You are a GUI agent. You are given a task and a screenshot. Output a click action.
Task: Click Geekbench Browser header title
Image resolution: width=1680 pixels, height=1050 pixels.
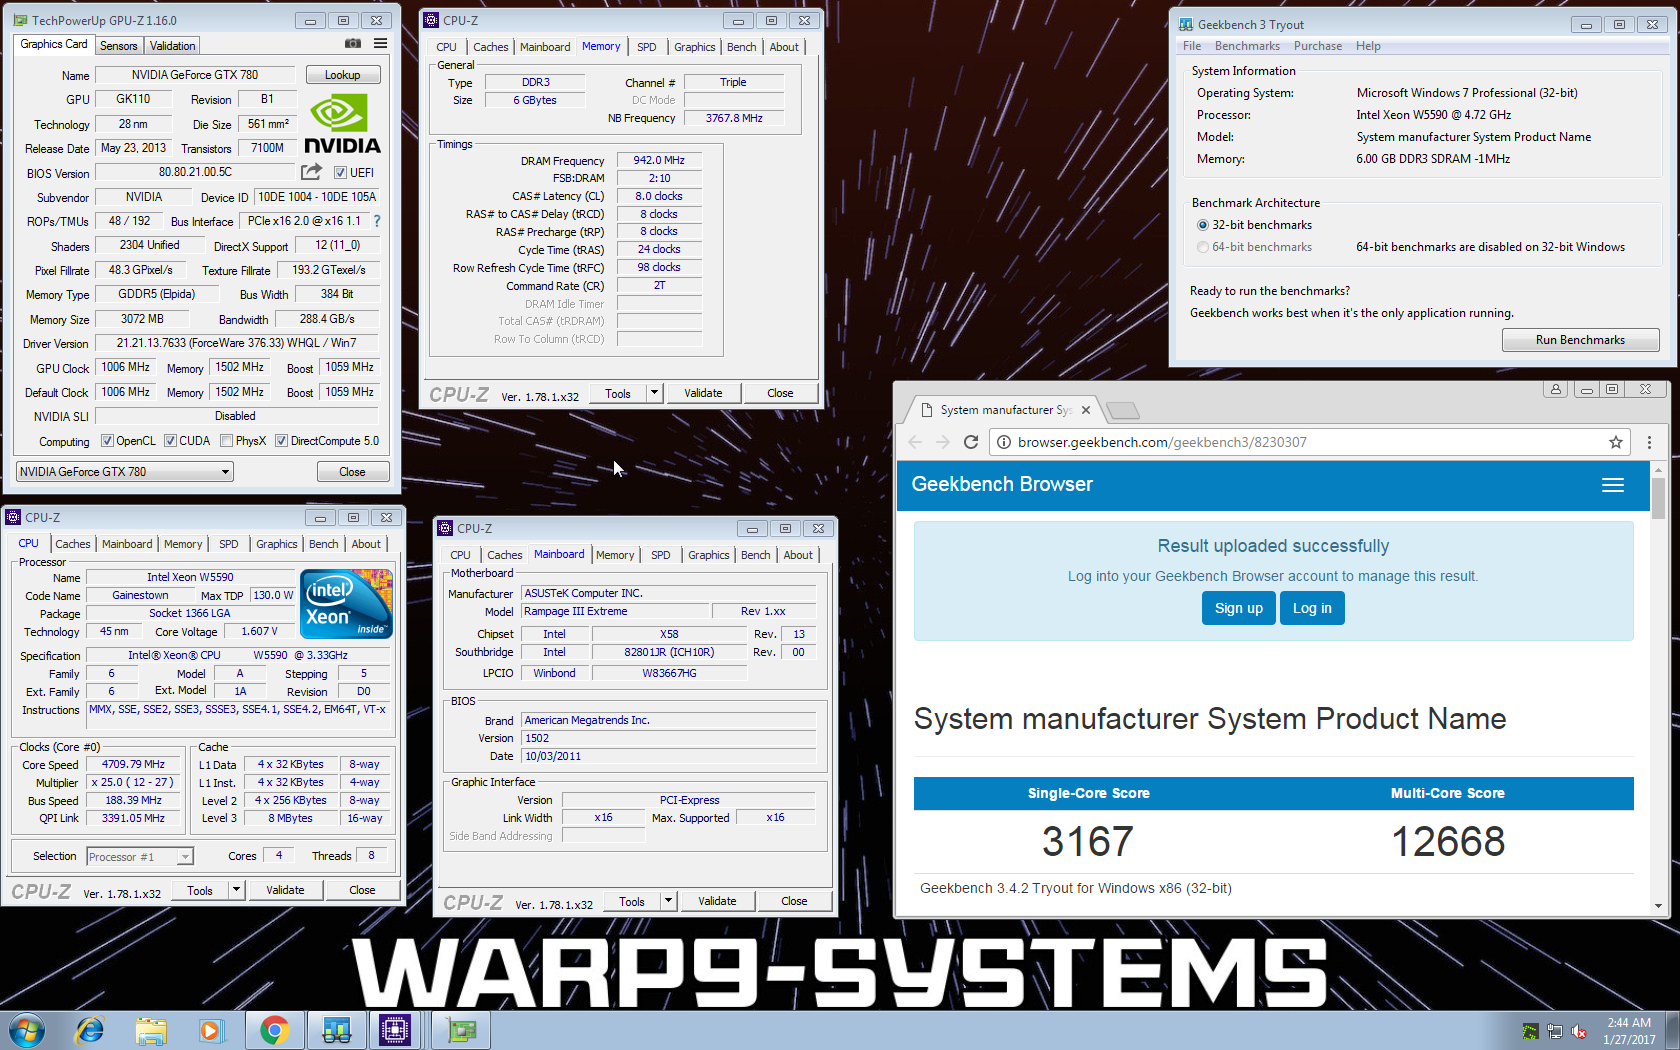[x=1002, y=485]
